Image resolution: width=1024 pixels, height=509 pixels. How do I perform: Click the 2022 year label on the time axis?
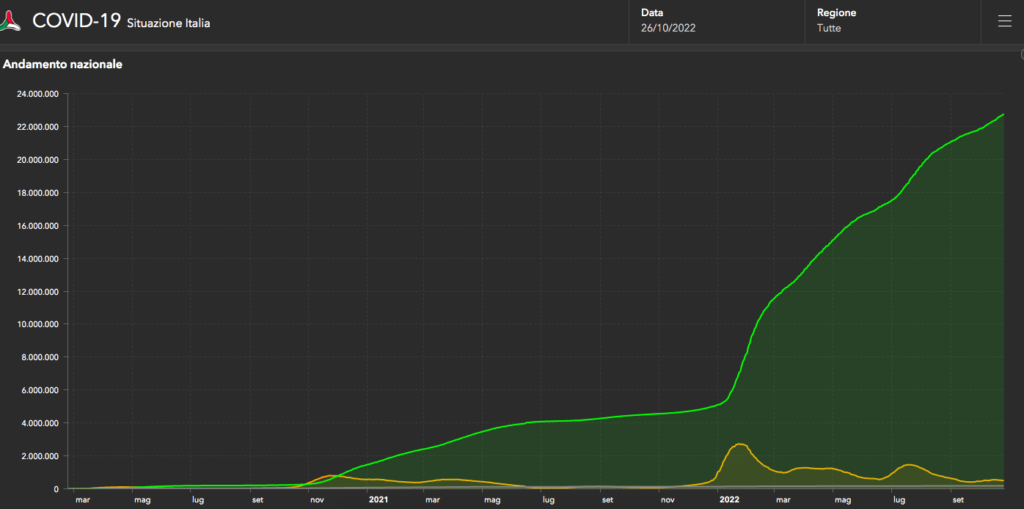[729, 498]
